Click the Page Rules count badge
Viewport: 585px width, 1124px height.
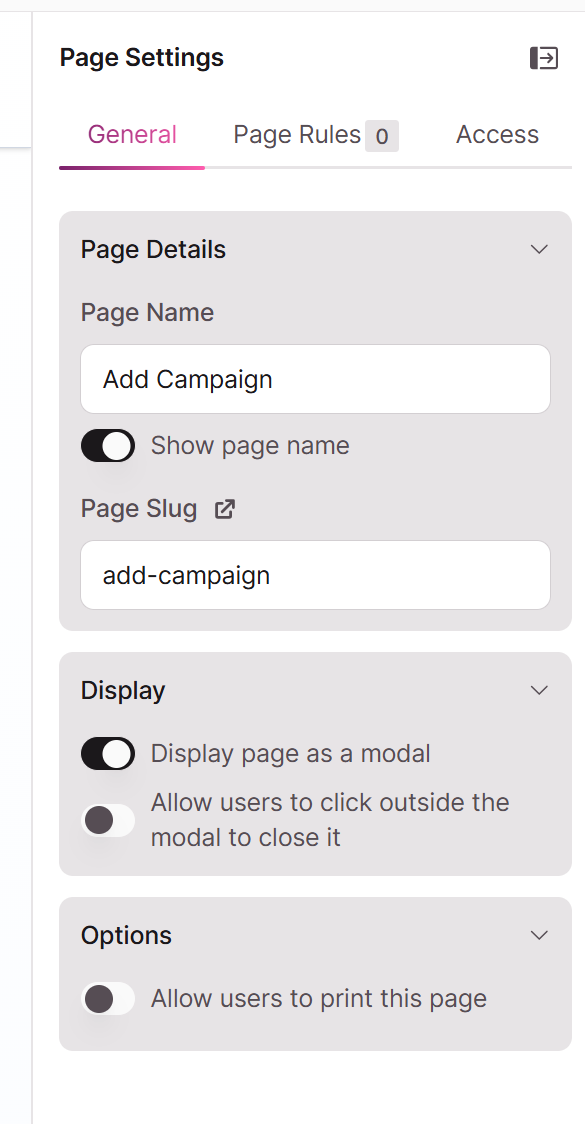pyautogui.click(x=381, y=136)
